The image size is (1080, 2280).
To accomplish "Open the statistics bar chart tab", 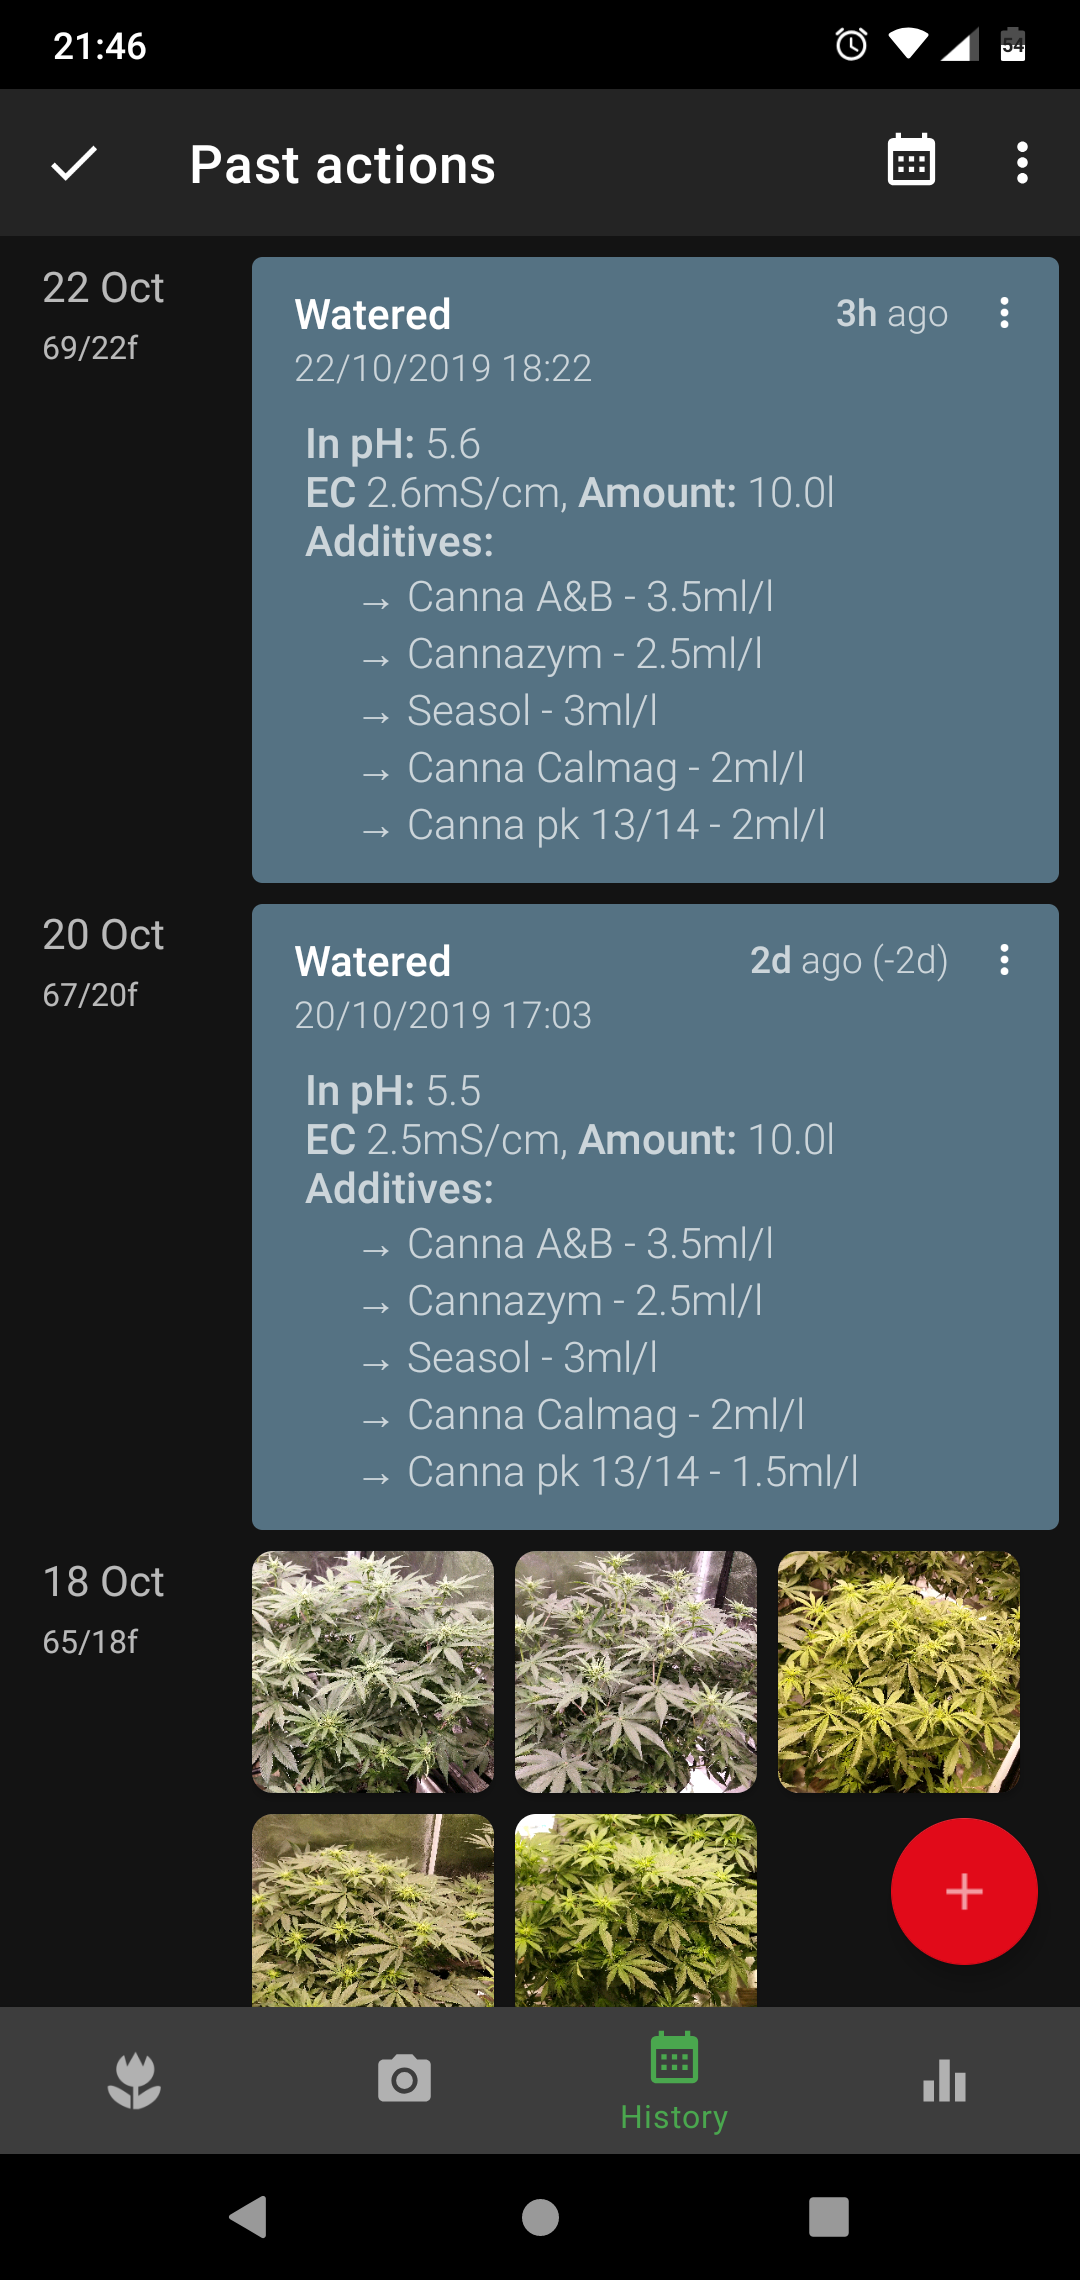I will pyautogui.click(x=944, y=2081).
